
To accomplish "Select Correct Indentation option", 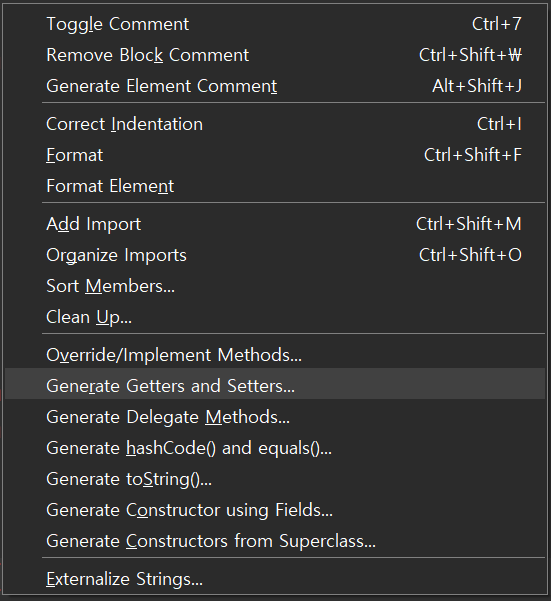I will [275, 124].
